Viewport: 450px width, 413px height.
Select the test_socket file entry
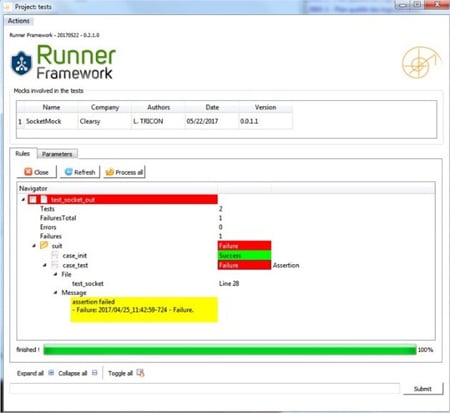tap(88, 284)
